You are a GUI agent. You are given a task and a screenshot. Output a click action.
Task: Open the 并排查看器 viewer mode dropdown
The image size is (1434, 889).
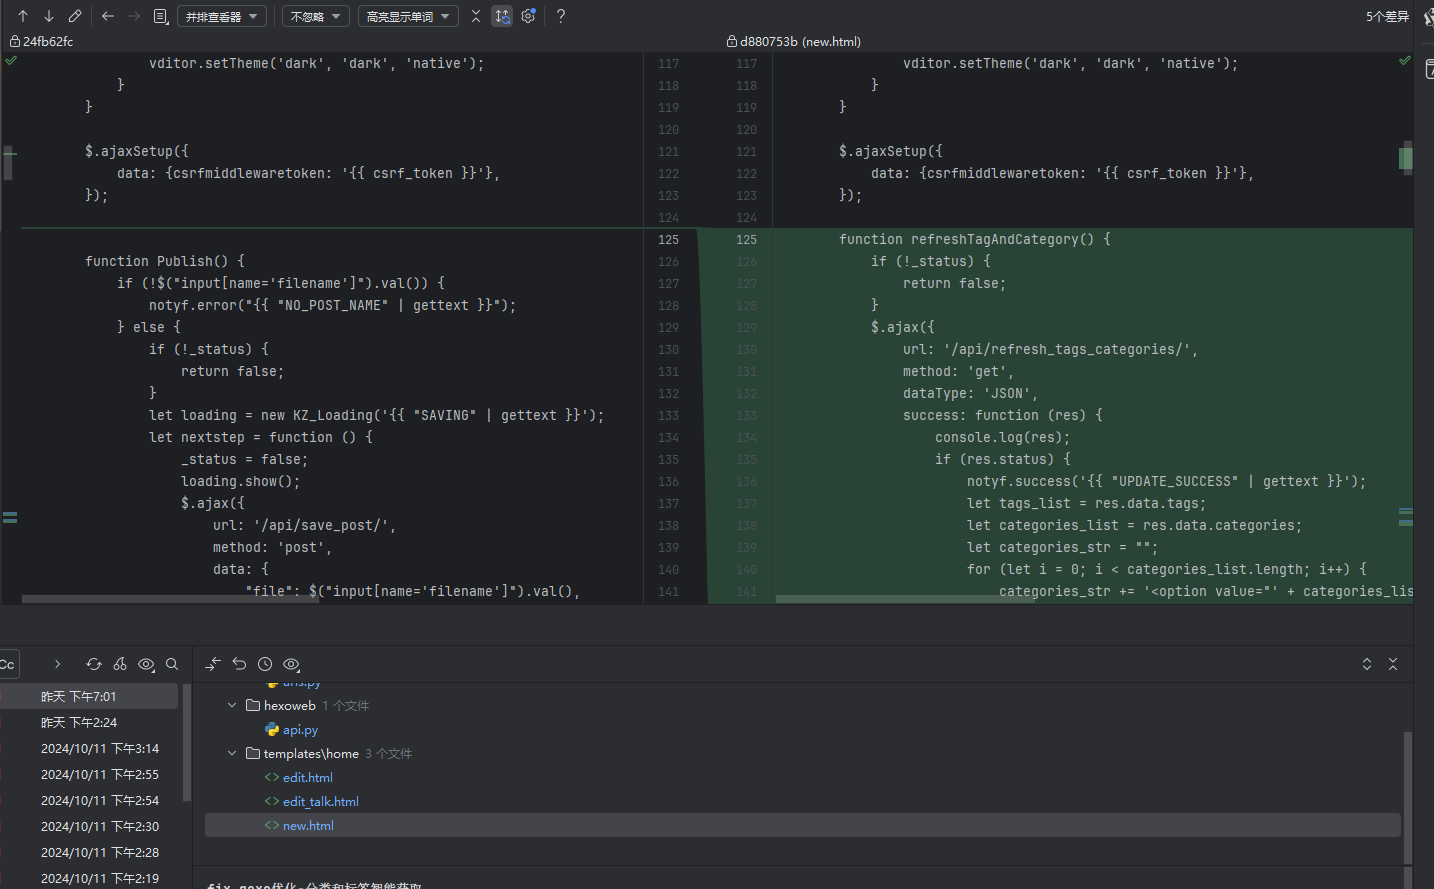coord(221,16)
